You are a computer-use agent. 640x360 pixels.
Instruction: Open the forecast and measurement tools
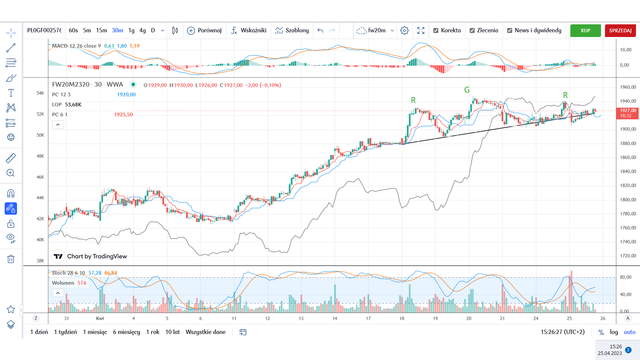[11, 123]
